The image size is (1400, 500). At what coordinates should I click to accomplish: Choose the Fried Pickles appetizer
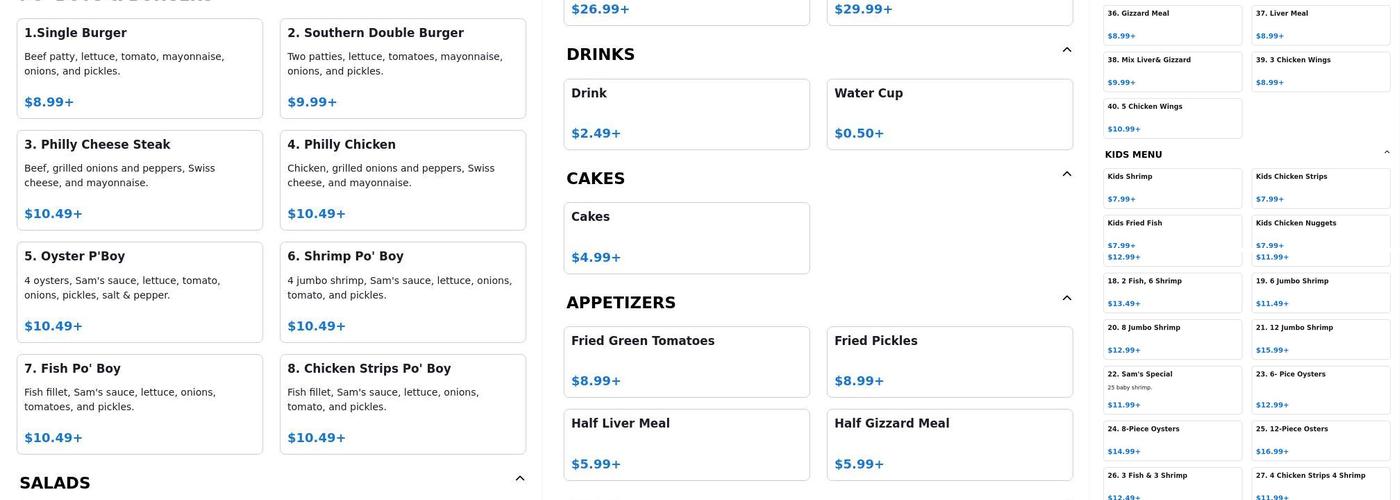949,361
